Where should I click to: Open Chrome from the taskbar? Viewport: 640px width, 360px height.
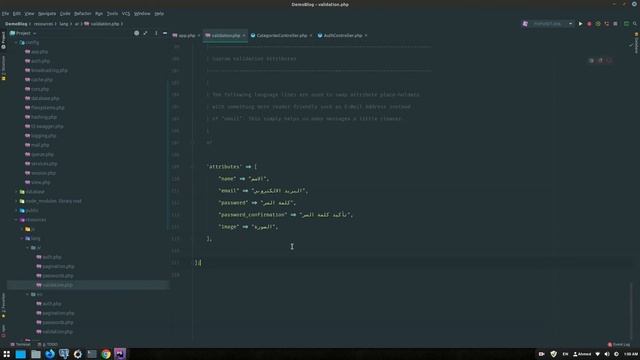[106, 354]
